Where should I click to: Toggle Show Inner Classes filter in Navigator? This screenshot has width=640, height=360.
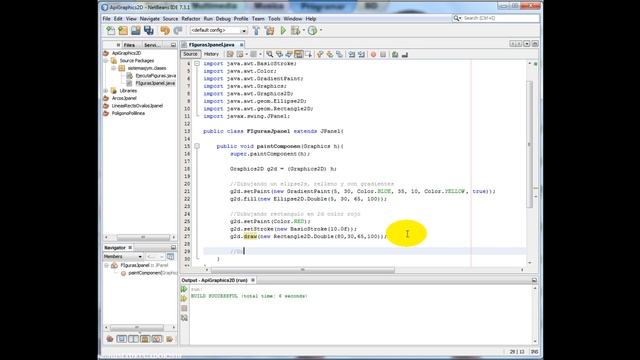click(157, 339)
